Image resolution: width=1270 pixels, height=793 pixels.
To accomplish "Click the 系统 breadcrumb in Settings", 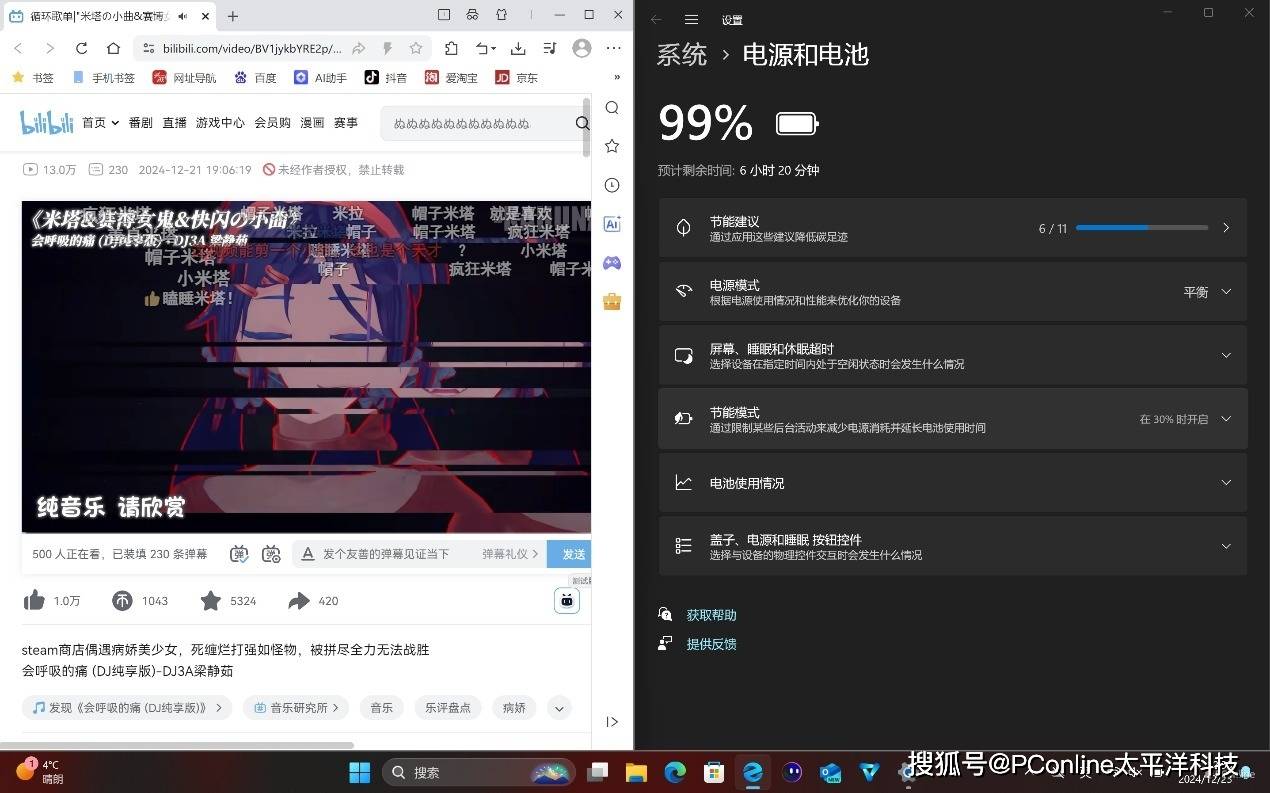I will 682,55.
